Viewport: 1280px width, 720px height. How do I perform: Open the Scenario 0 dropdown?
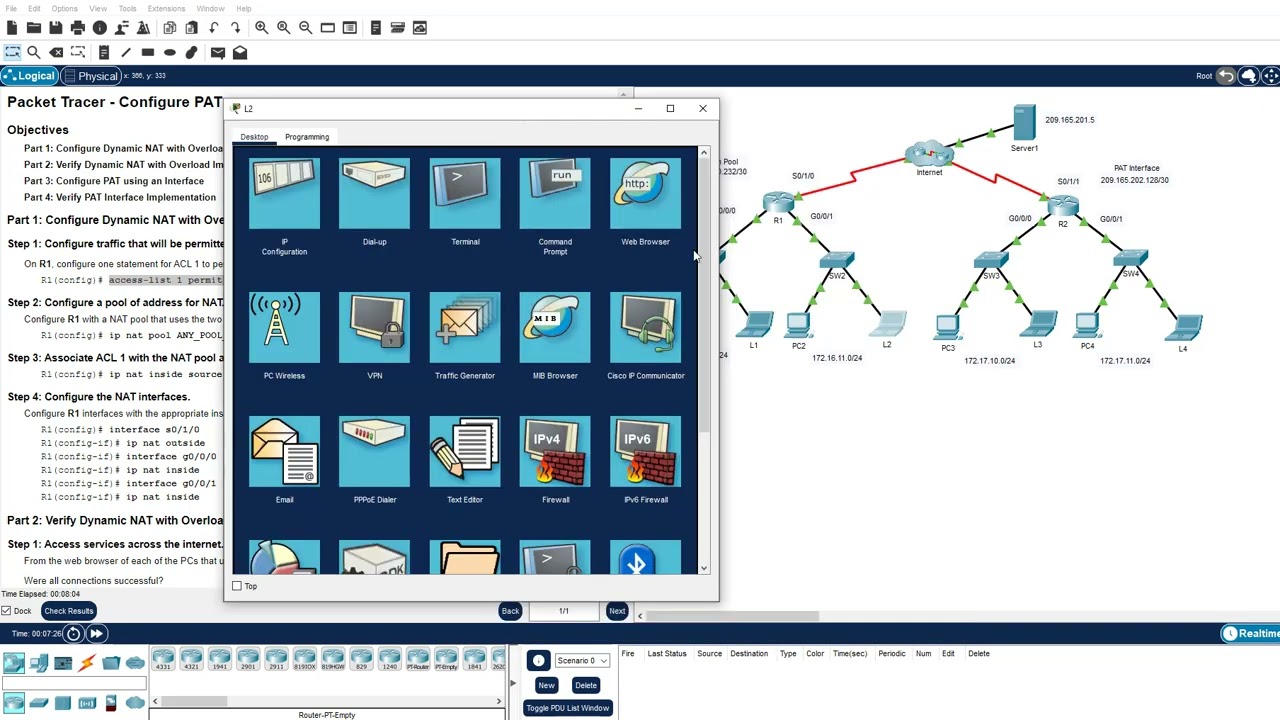click(x=582, y=661)
